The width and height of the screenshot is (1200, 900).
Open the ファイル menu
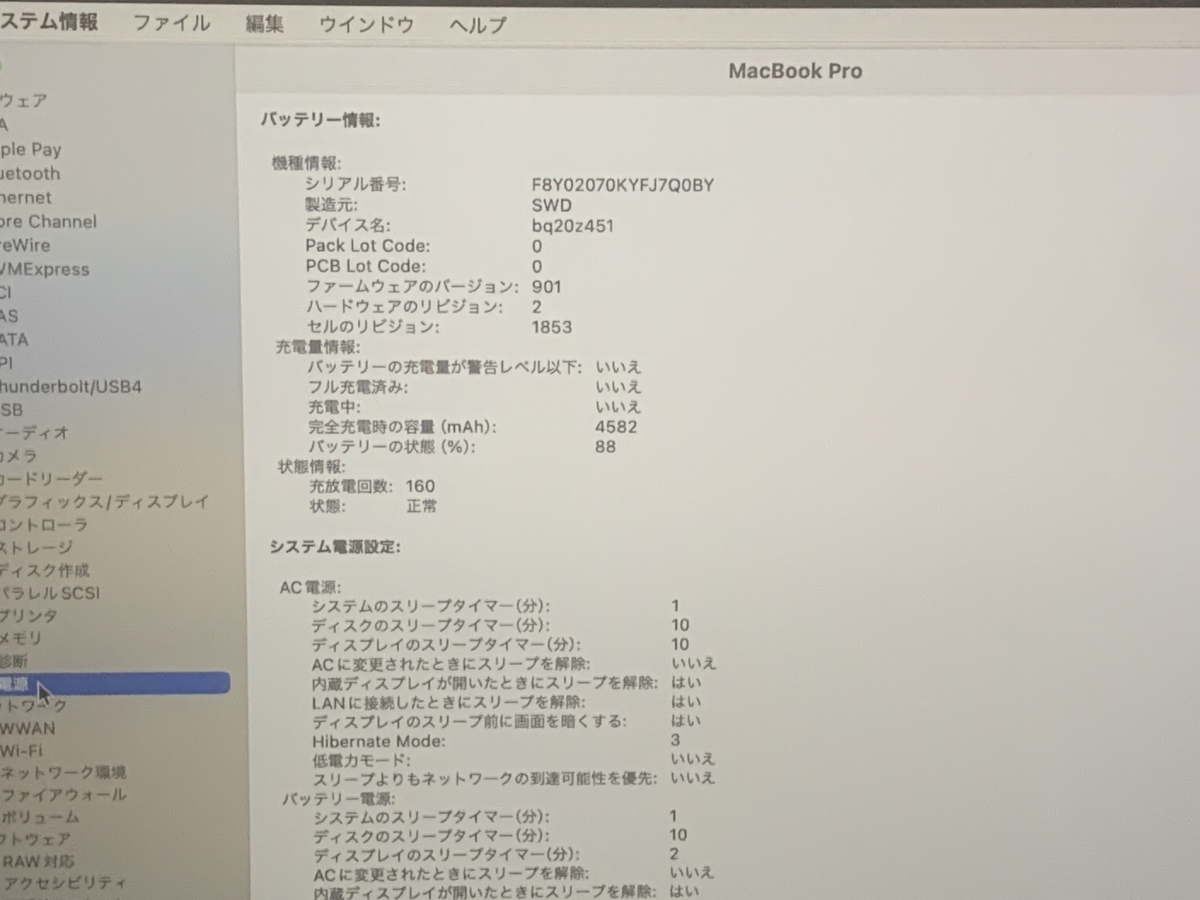click(x=172, y=22)
